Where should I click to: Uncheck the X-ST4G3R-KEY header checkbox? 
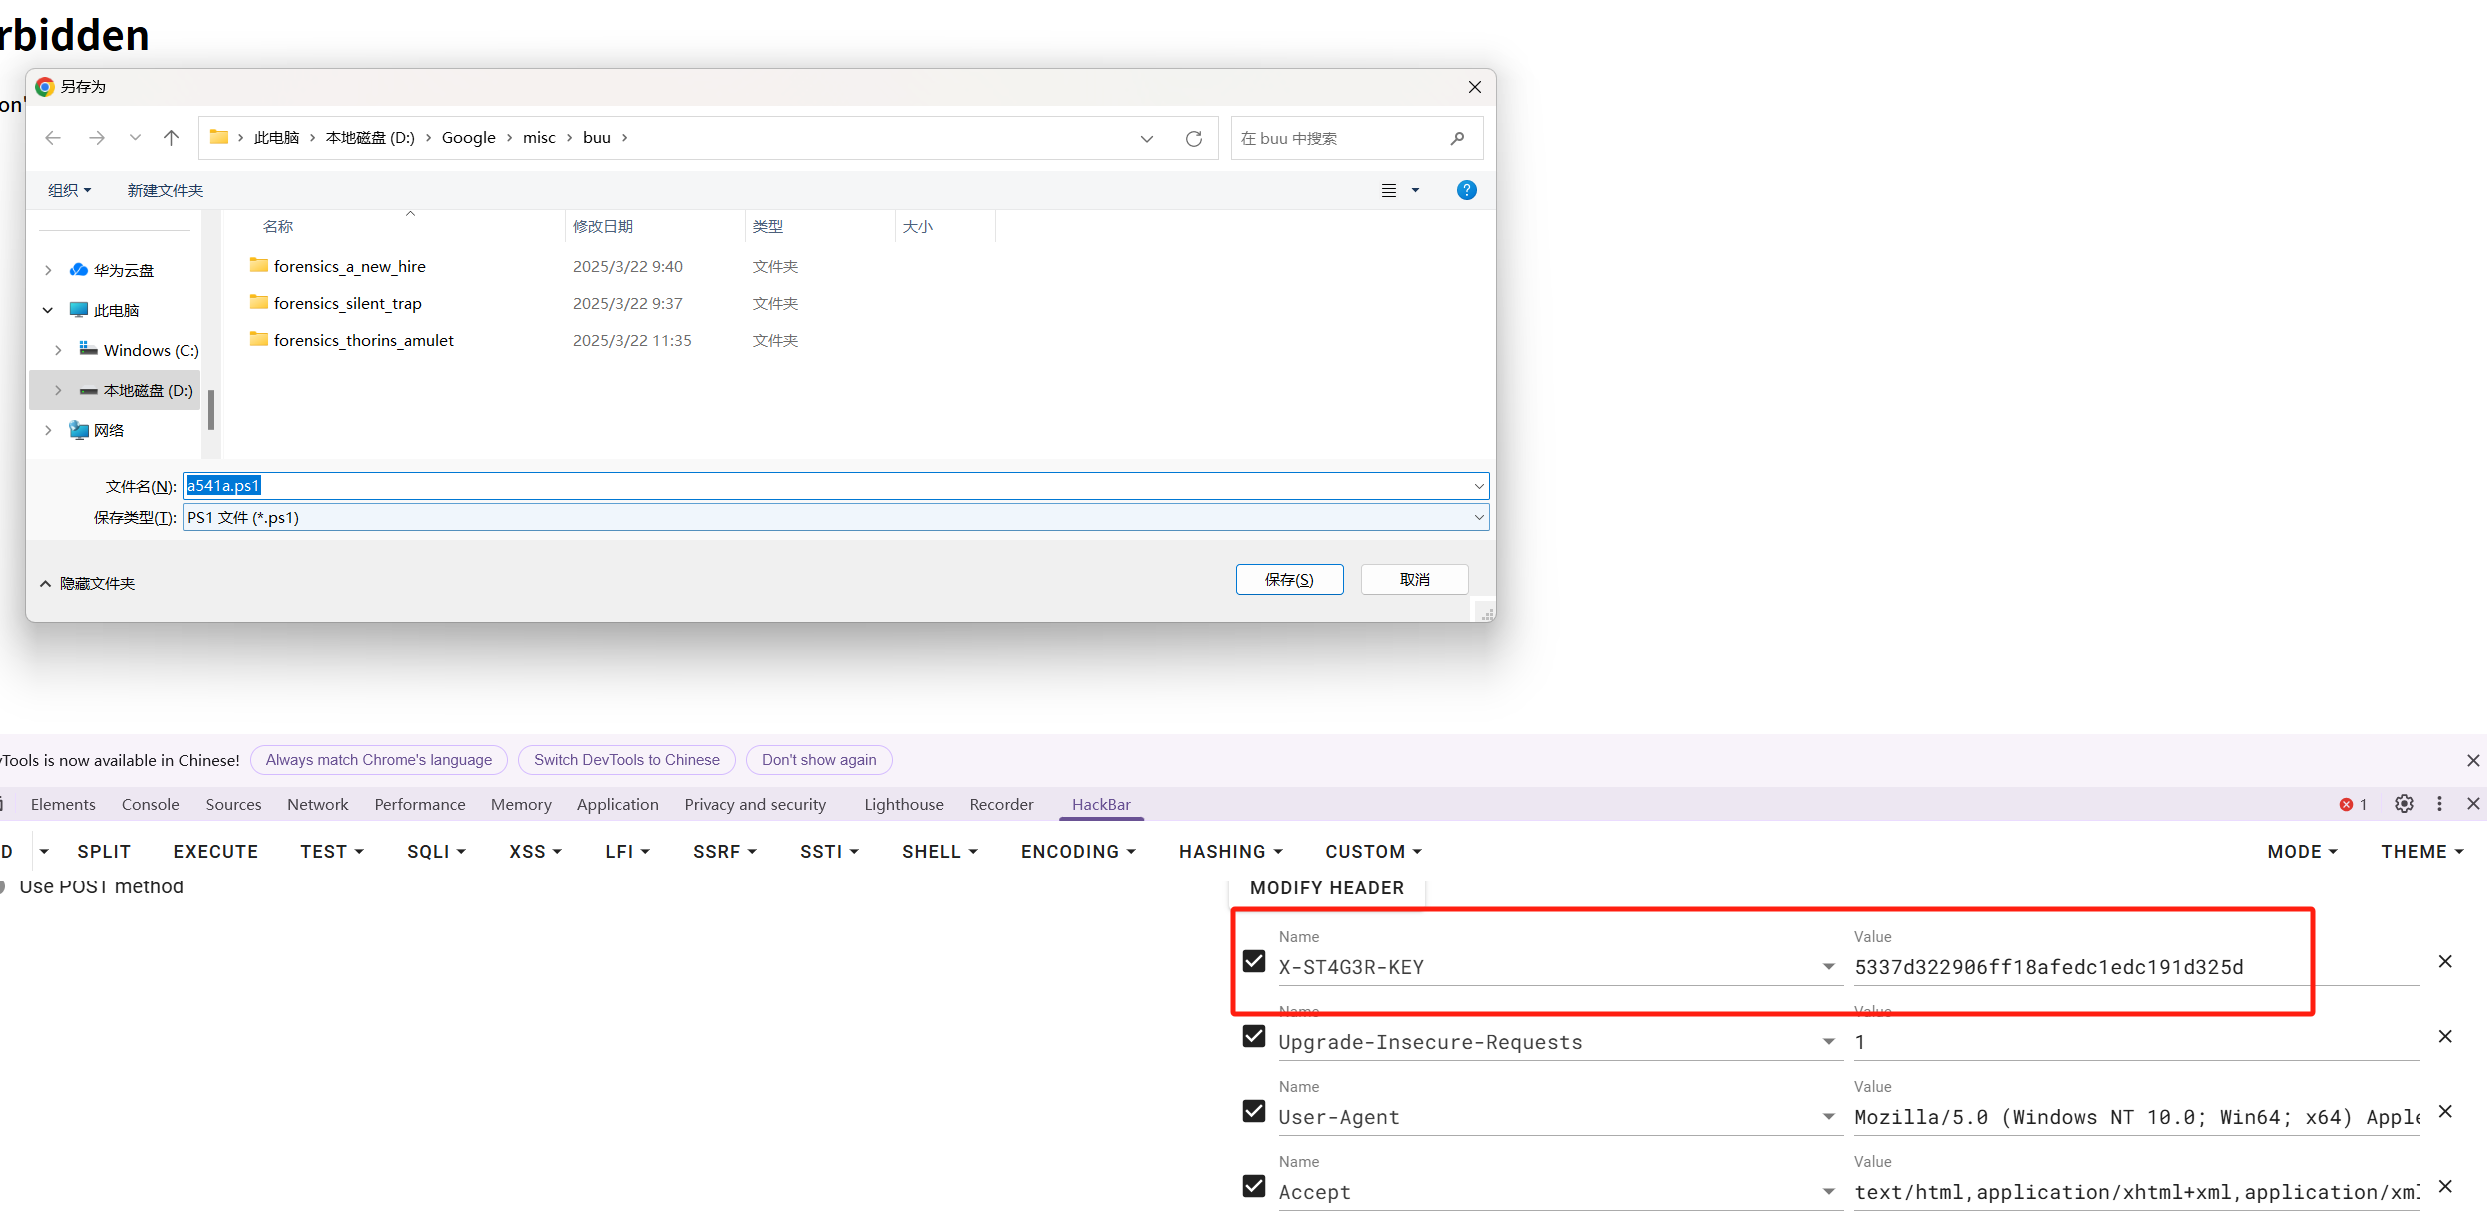coord(1254,961)
